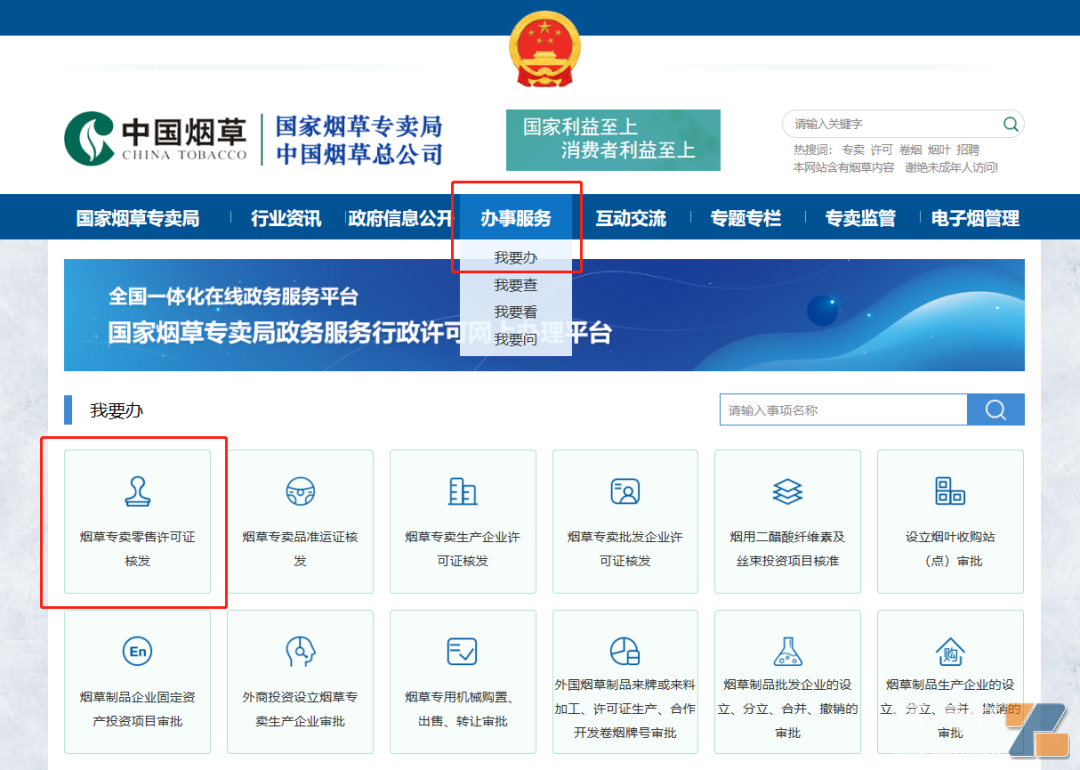Click the En icon for 固定资产投资项目审批
Screen dimensions: 1080x770
(137, 652)
